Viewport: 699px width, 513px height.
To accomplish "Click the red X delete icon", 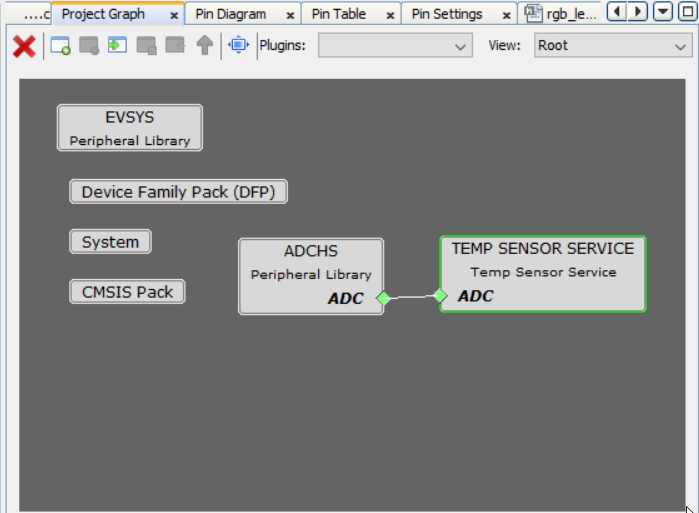I will pos(24,46).
